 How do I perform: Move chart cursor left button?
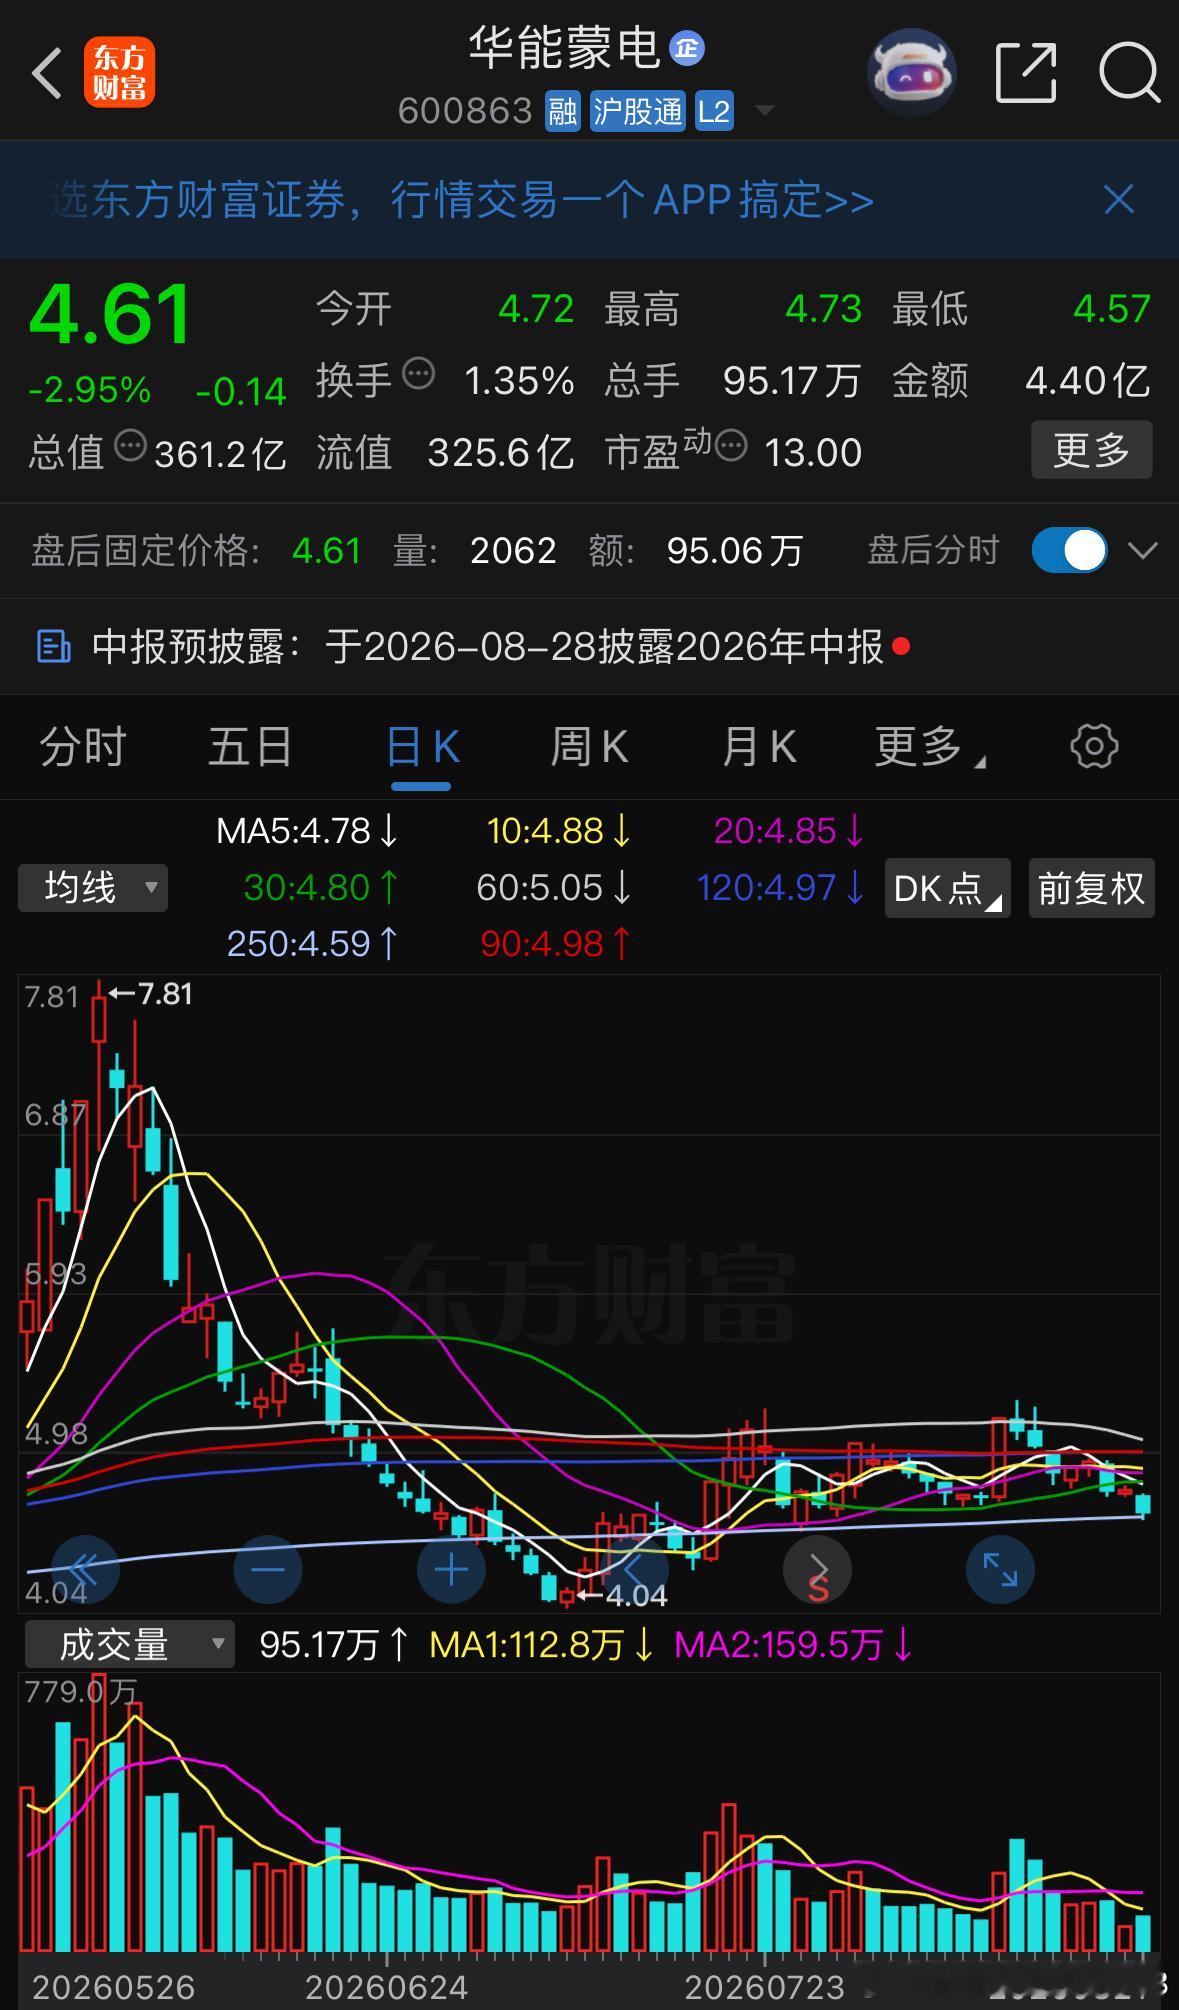[x=634, y=1569]
